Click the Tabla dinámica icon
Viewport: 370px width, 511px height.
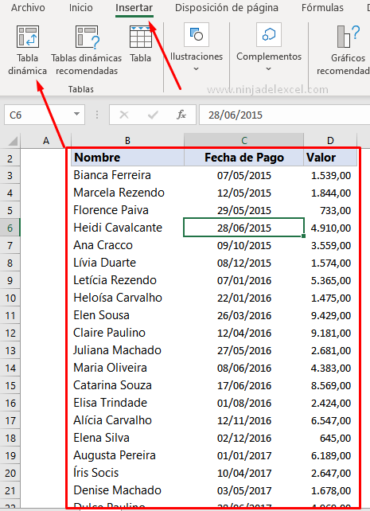coord(28,37)
